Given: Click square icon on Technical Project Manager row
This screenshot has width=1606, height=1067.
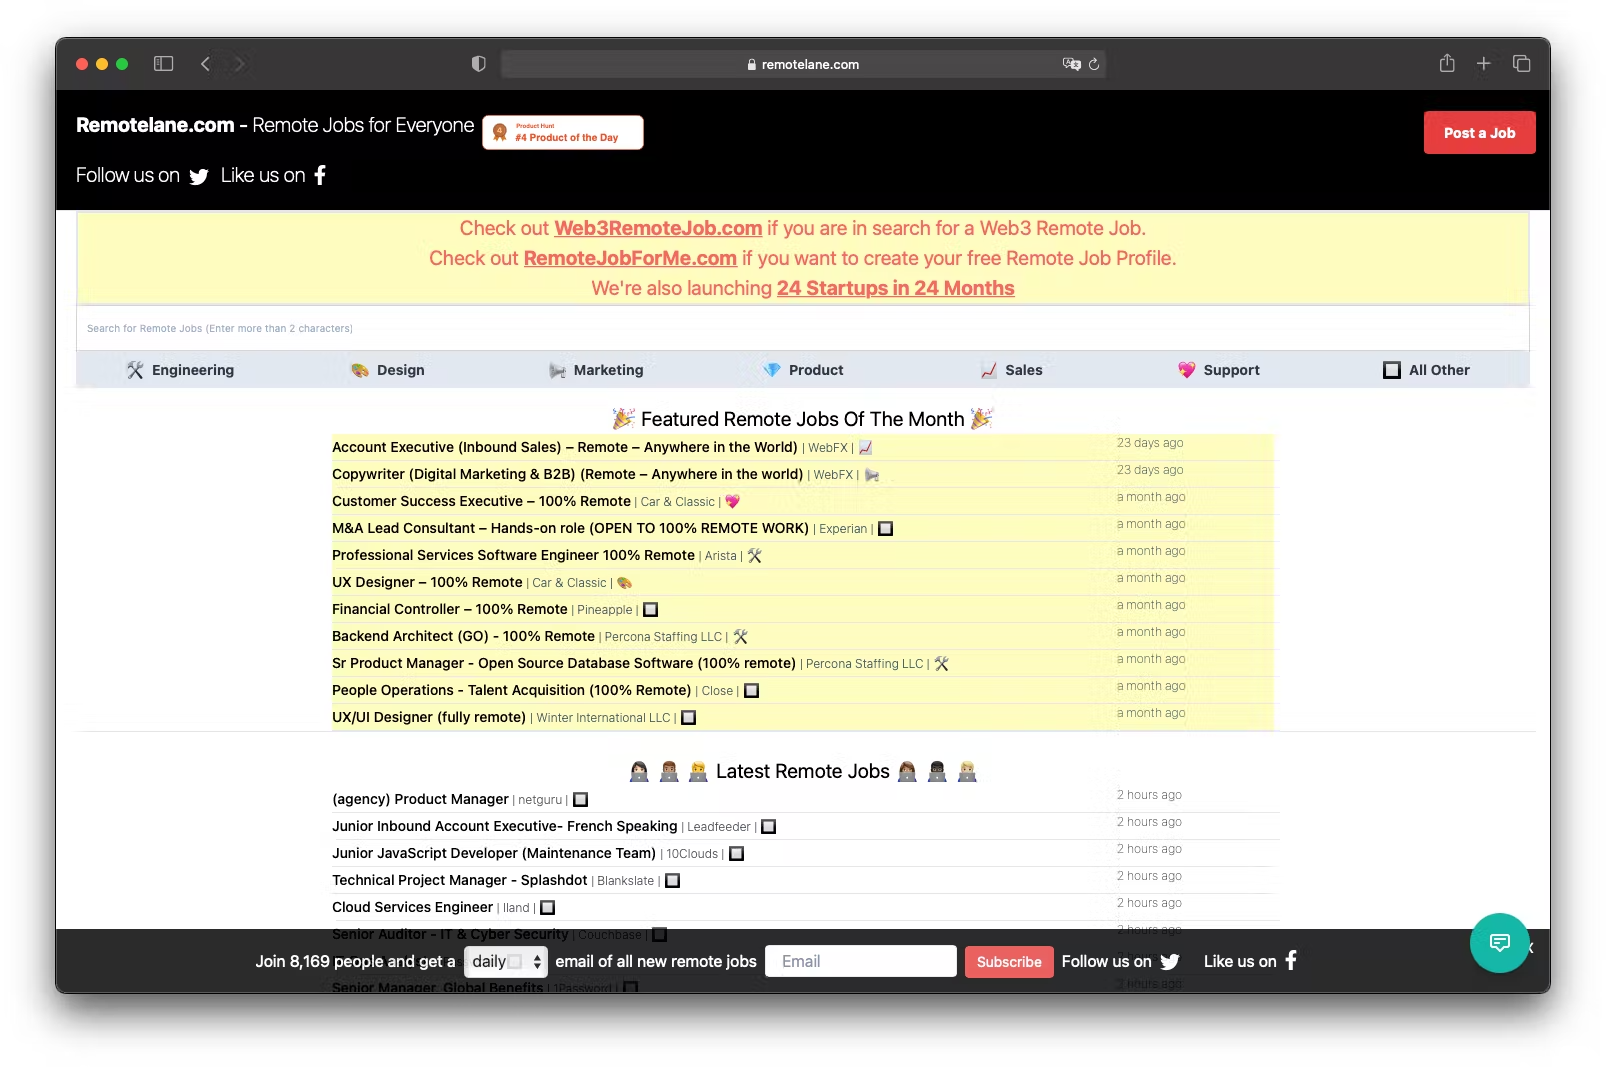Looking at the screenshot, I should (x=673, y=881).
